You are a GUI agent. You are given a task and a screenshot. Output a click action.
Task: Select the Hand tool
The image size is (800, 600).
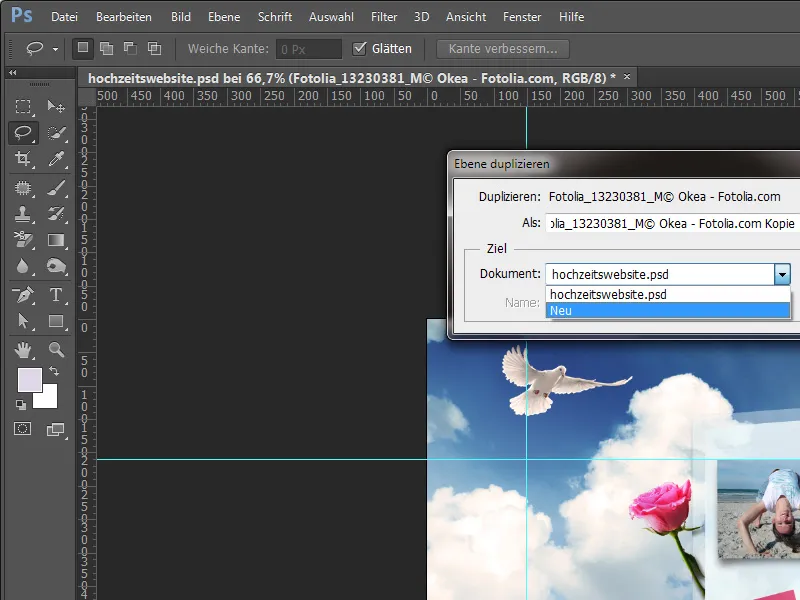[22, 349]
